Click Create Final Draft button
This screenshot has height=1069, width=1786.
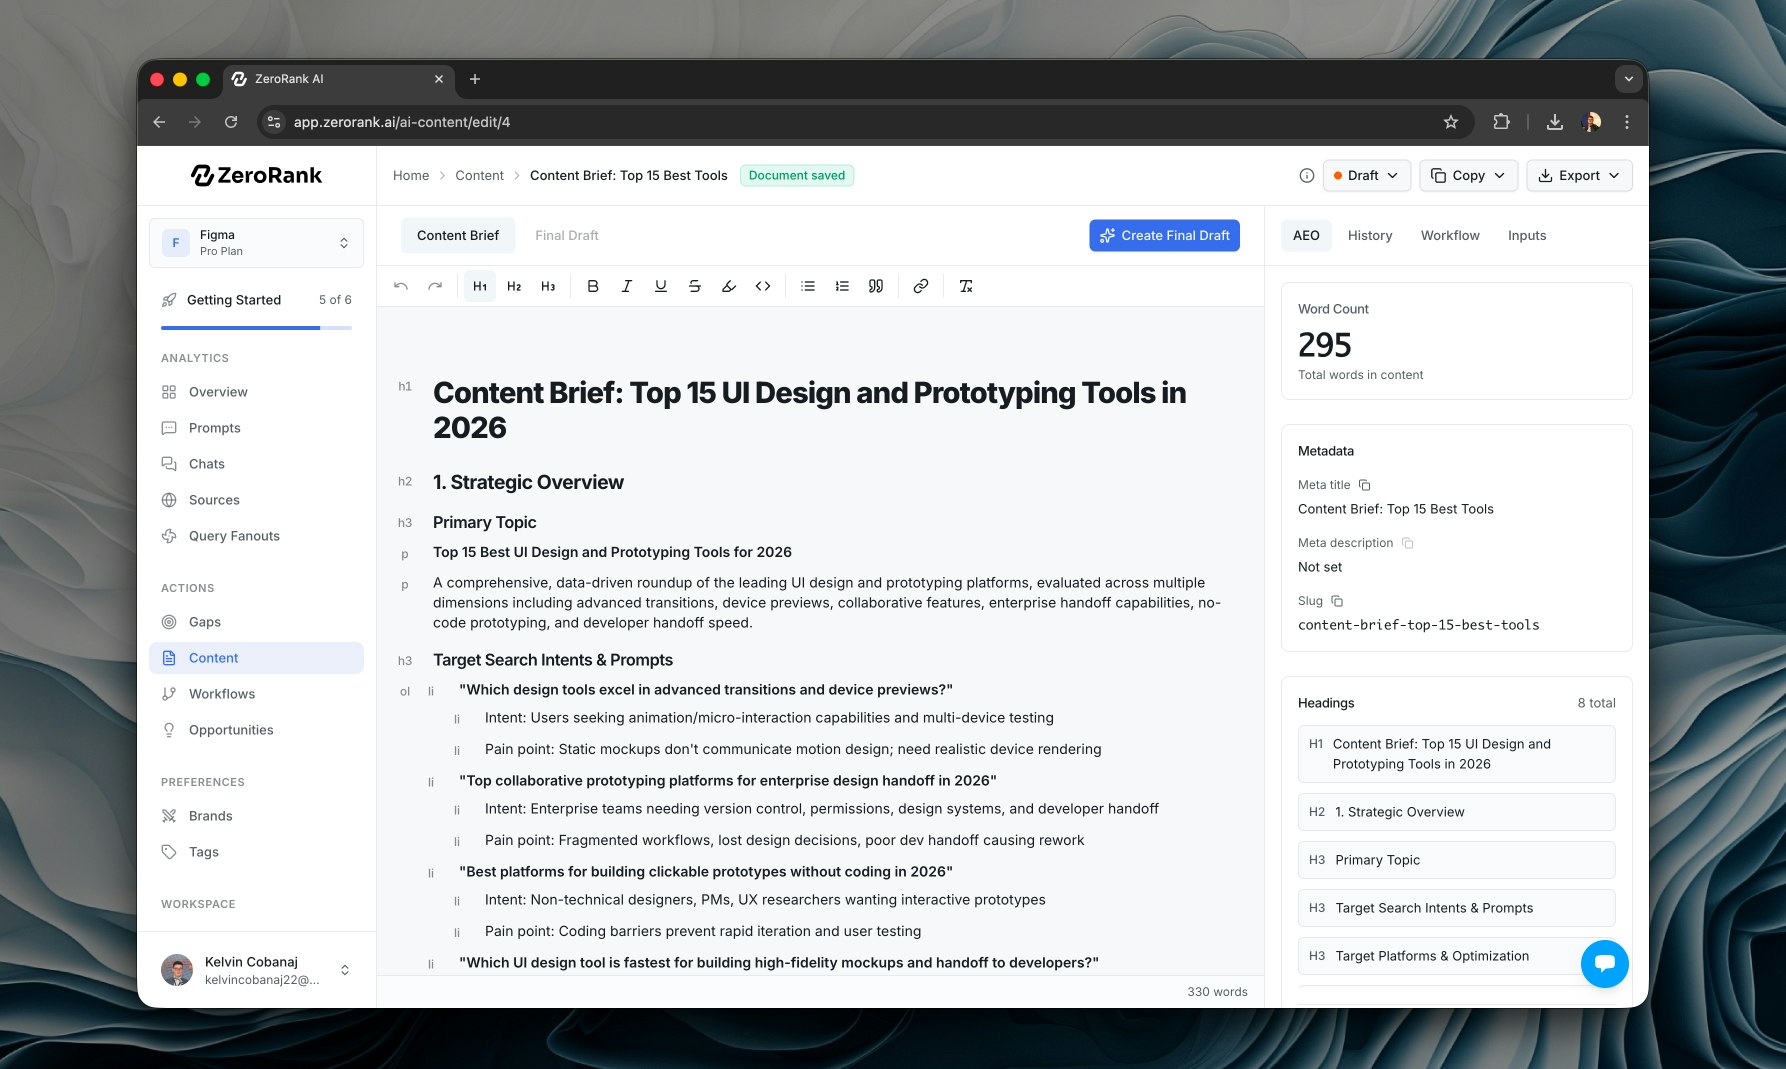tap(1165, 236)
